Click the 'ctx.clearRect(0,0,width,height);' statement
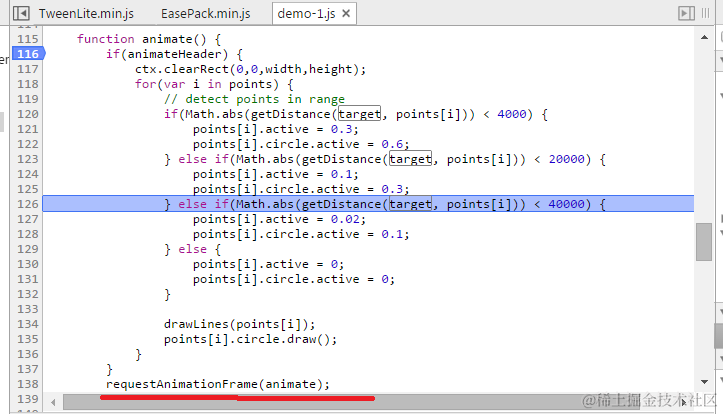 click(x=250, y=69)
